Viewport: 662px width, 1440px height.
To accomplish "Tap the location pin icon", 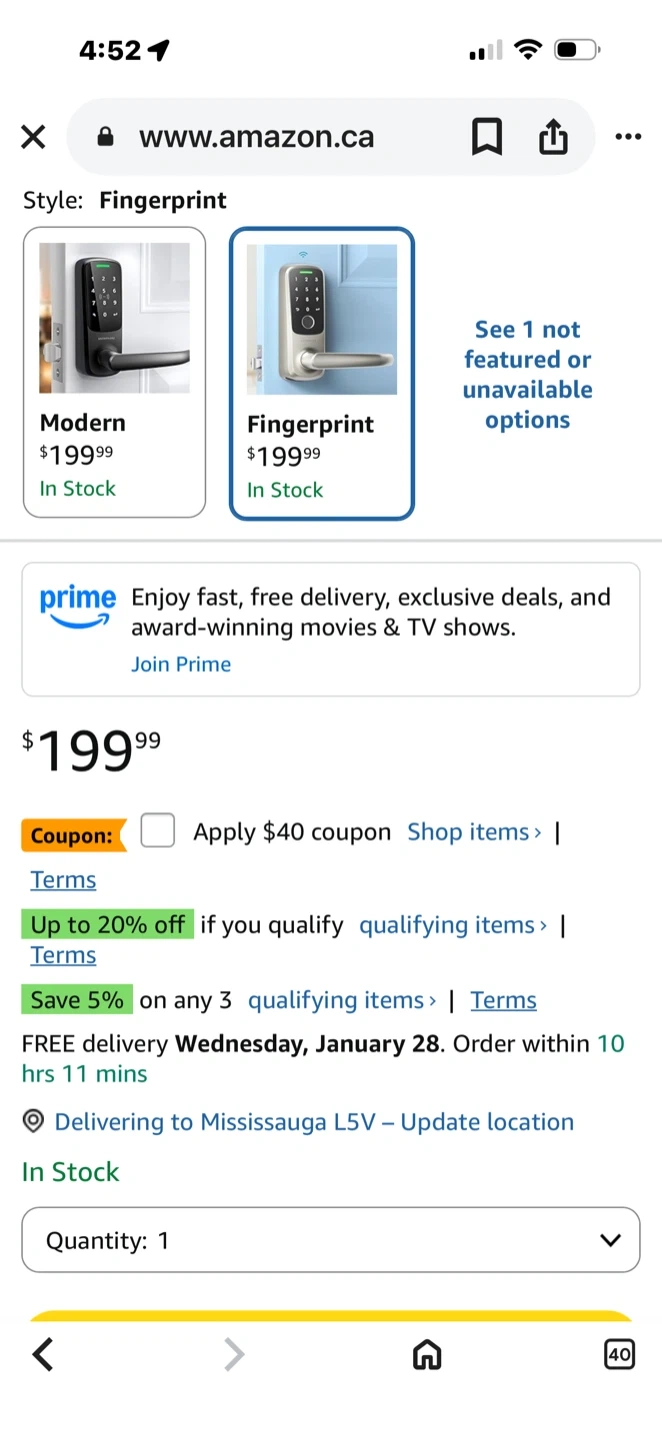I will pos(33,1122).
